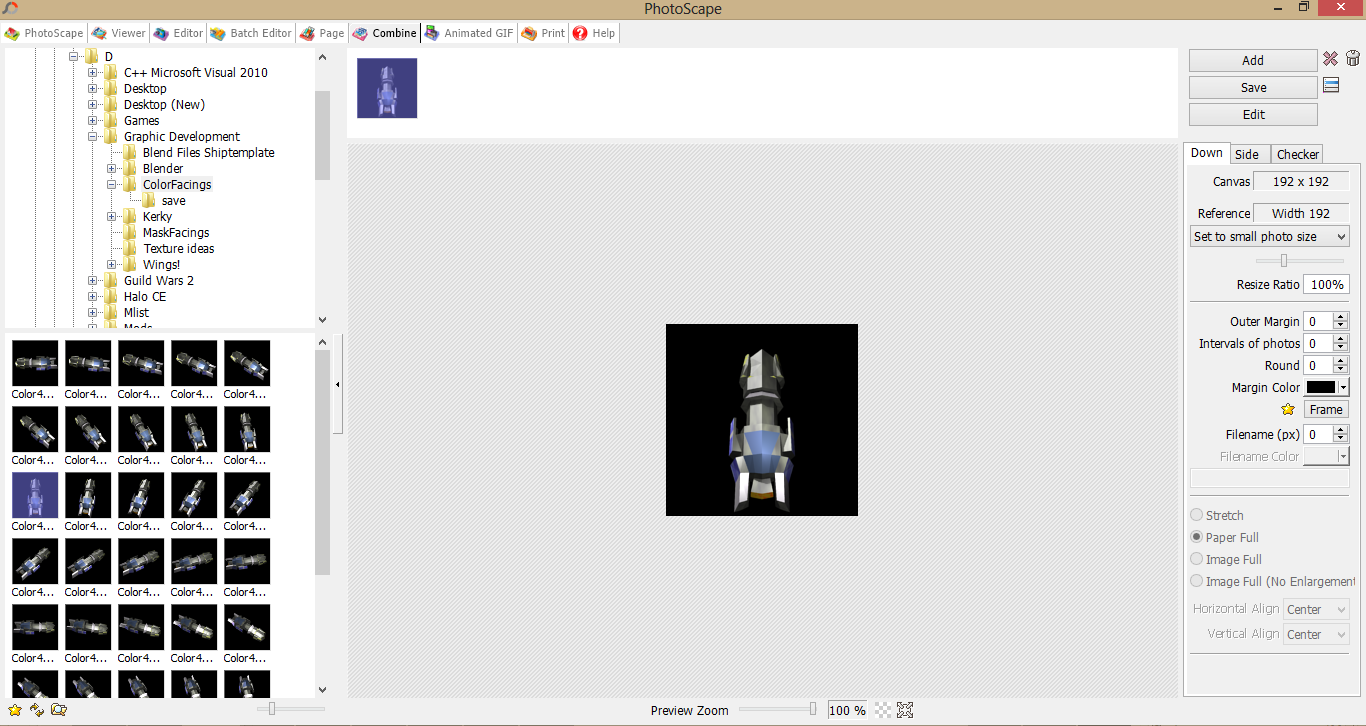Increase Outer Margin with up arrow
The image size is (1366, 726).
pos(1341,317)
